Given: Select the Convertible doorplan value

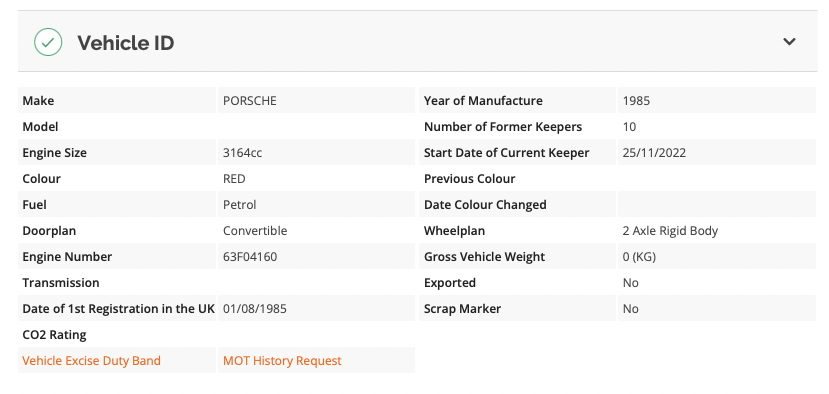Looking at the screenshot, I should [255, 231].
